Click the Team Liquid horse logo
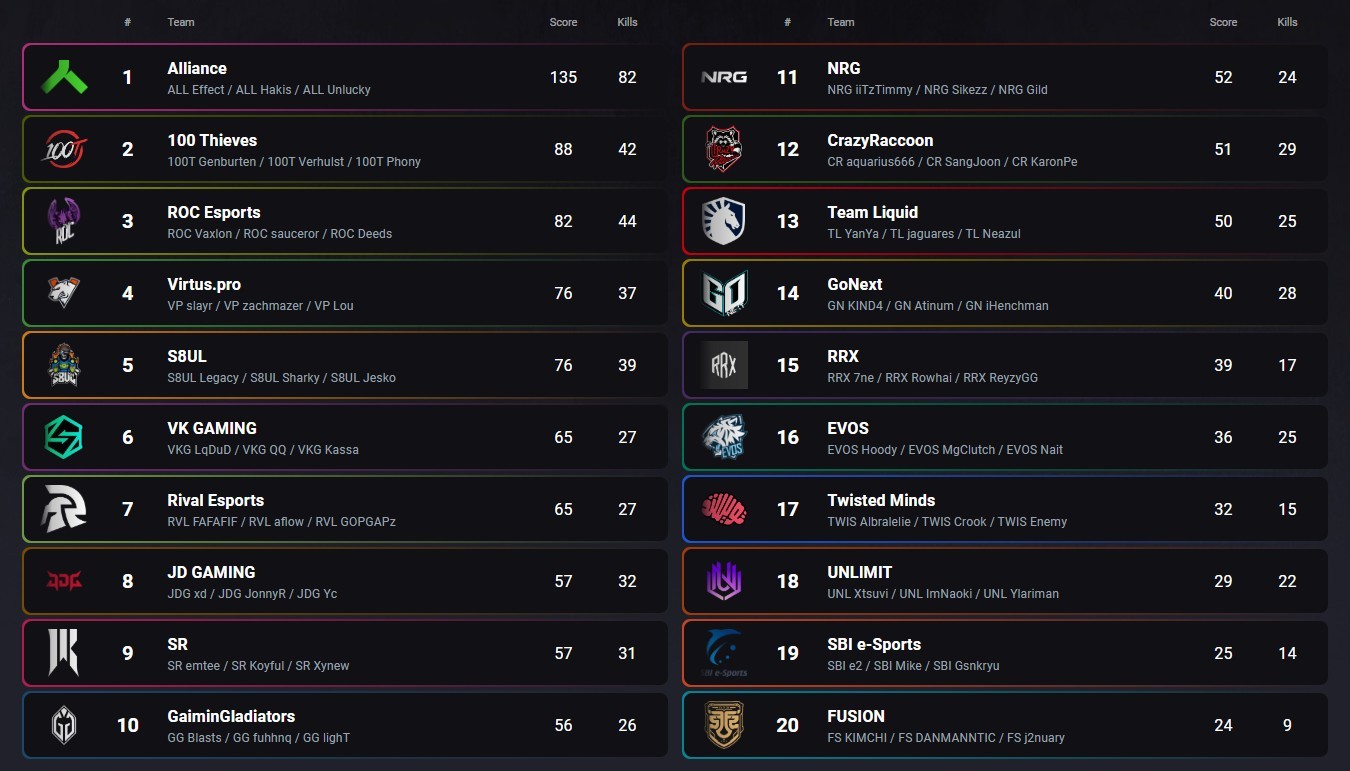The image size is (1350, 771). coord(724,221)
